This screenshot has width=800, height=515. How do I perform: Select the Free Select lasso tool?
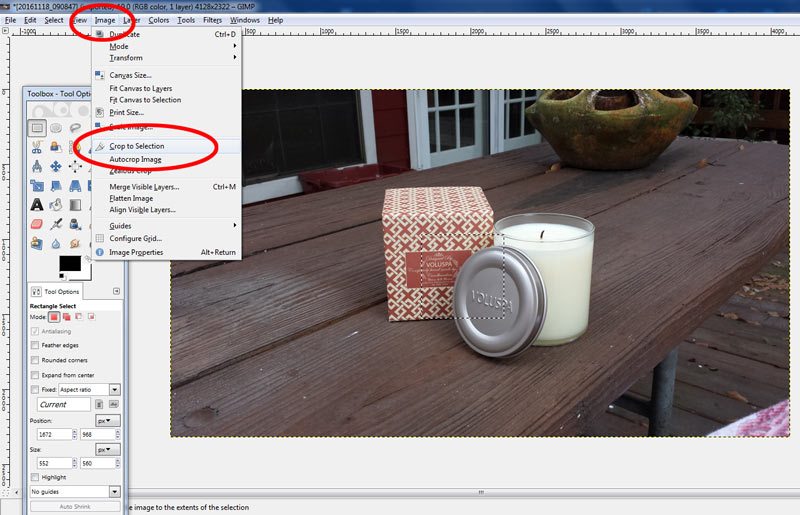(75, 128)
